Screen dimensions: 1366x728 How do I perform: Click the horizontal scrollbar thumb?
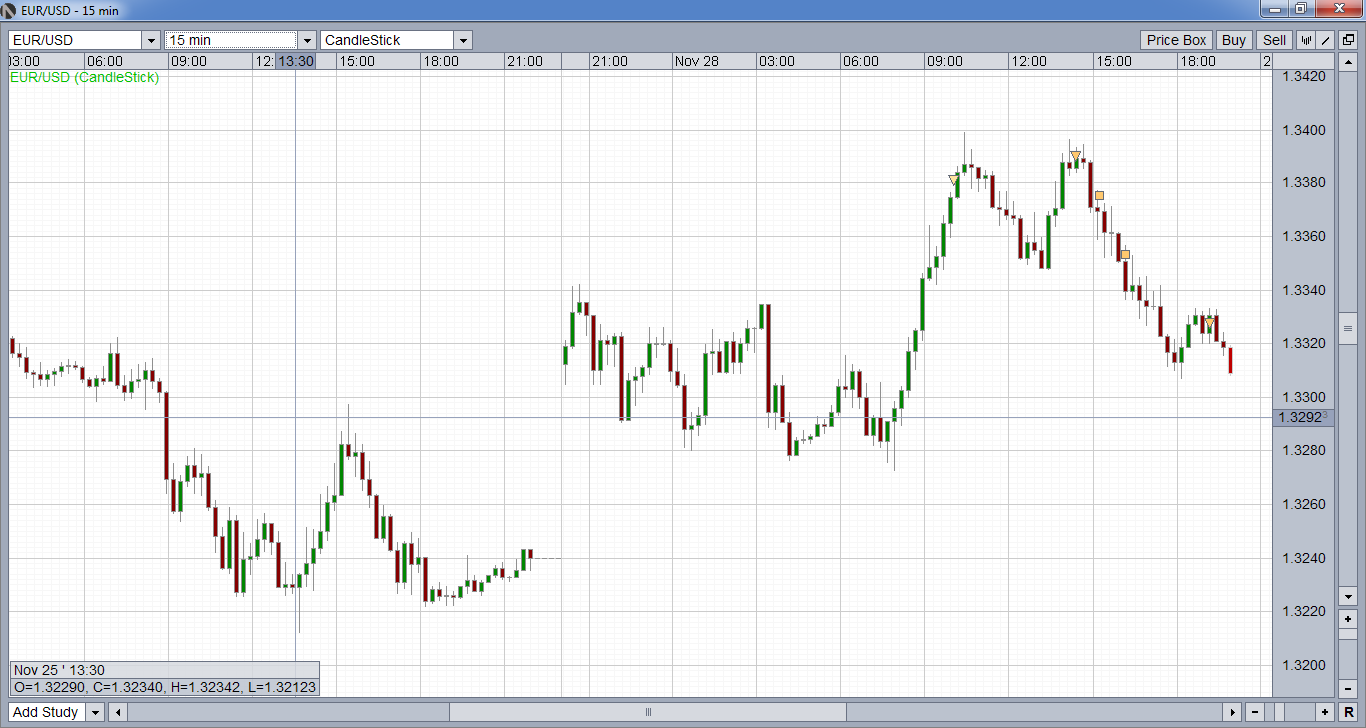pyautogui.click(x=648, y=712)
